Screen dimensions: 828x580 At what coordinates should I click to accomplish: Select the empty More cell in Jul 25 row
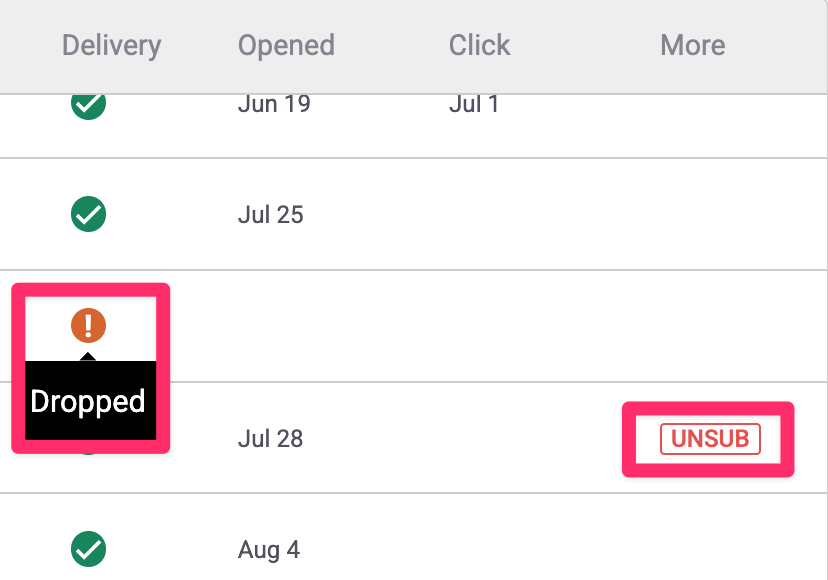coord(692,214)
